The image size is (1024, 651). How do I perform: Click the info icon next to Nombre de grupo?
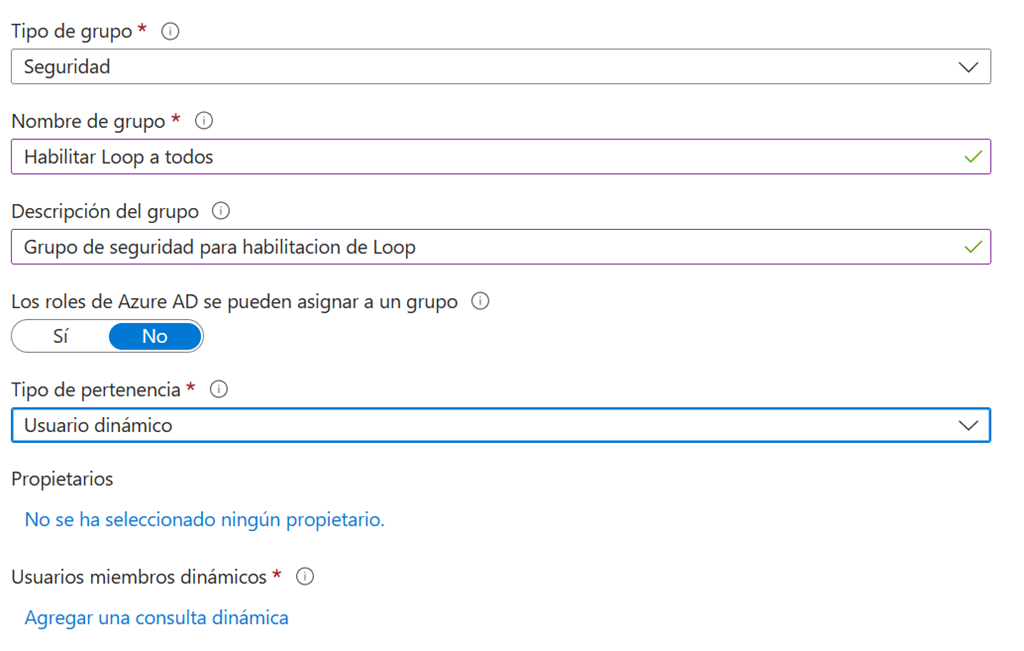[x=204, y=121]
